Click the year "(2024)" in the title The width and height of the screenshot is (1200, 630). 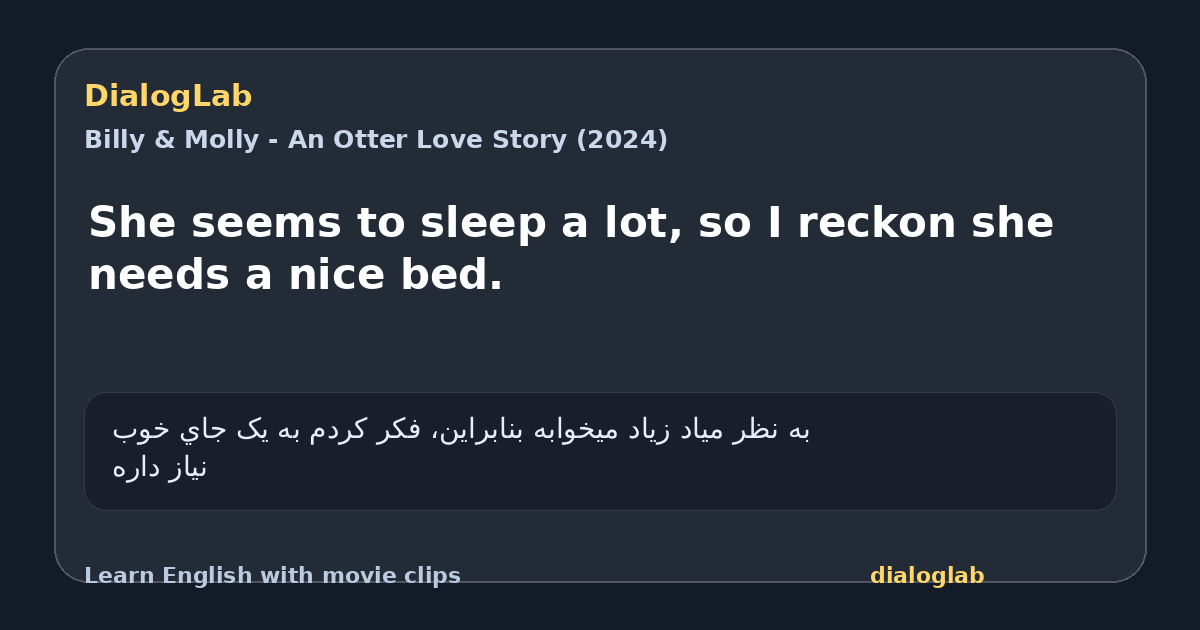[622, 140]
